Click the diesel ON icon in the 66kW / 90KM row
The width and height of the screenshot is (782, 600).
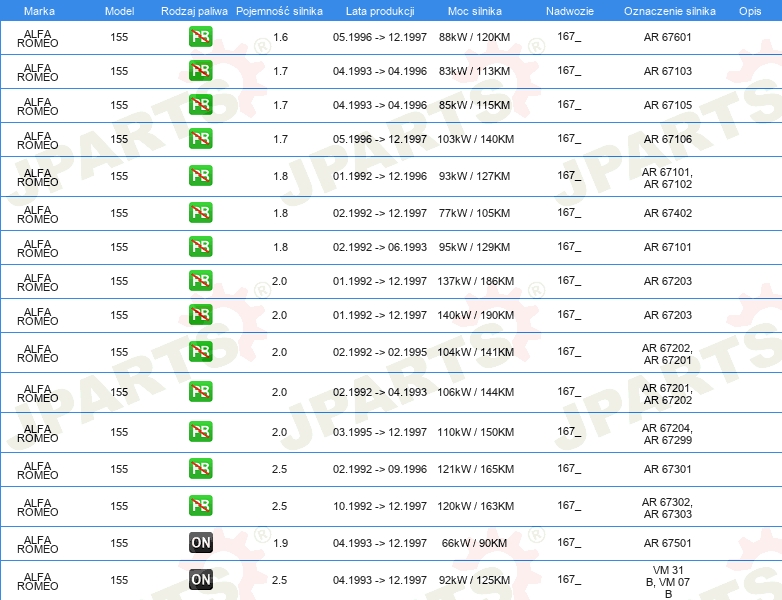[x=200, y=543]
